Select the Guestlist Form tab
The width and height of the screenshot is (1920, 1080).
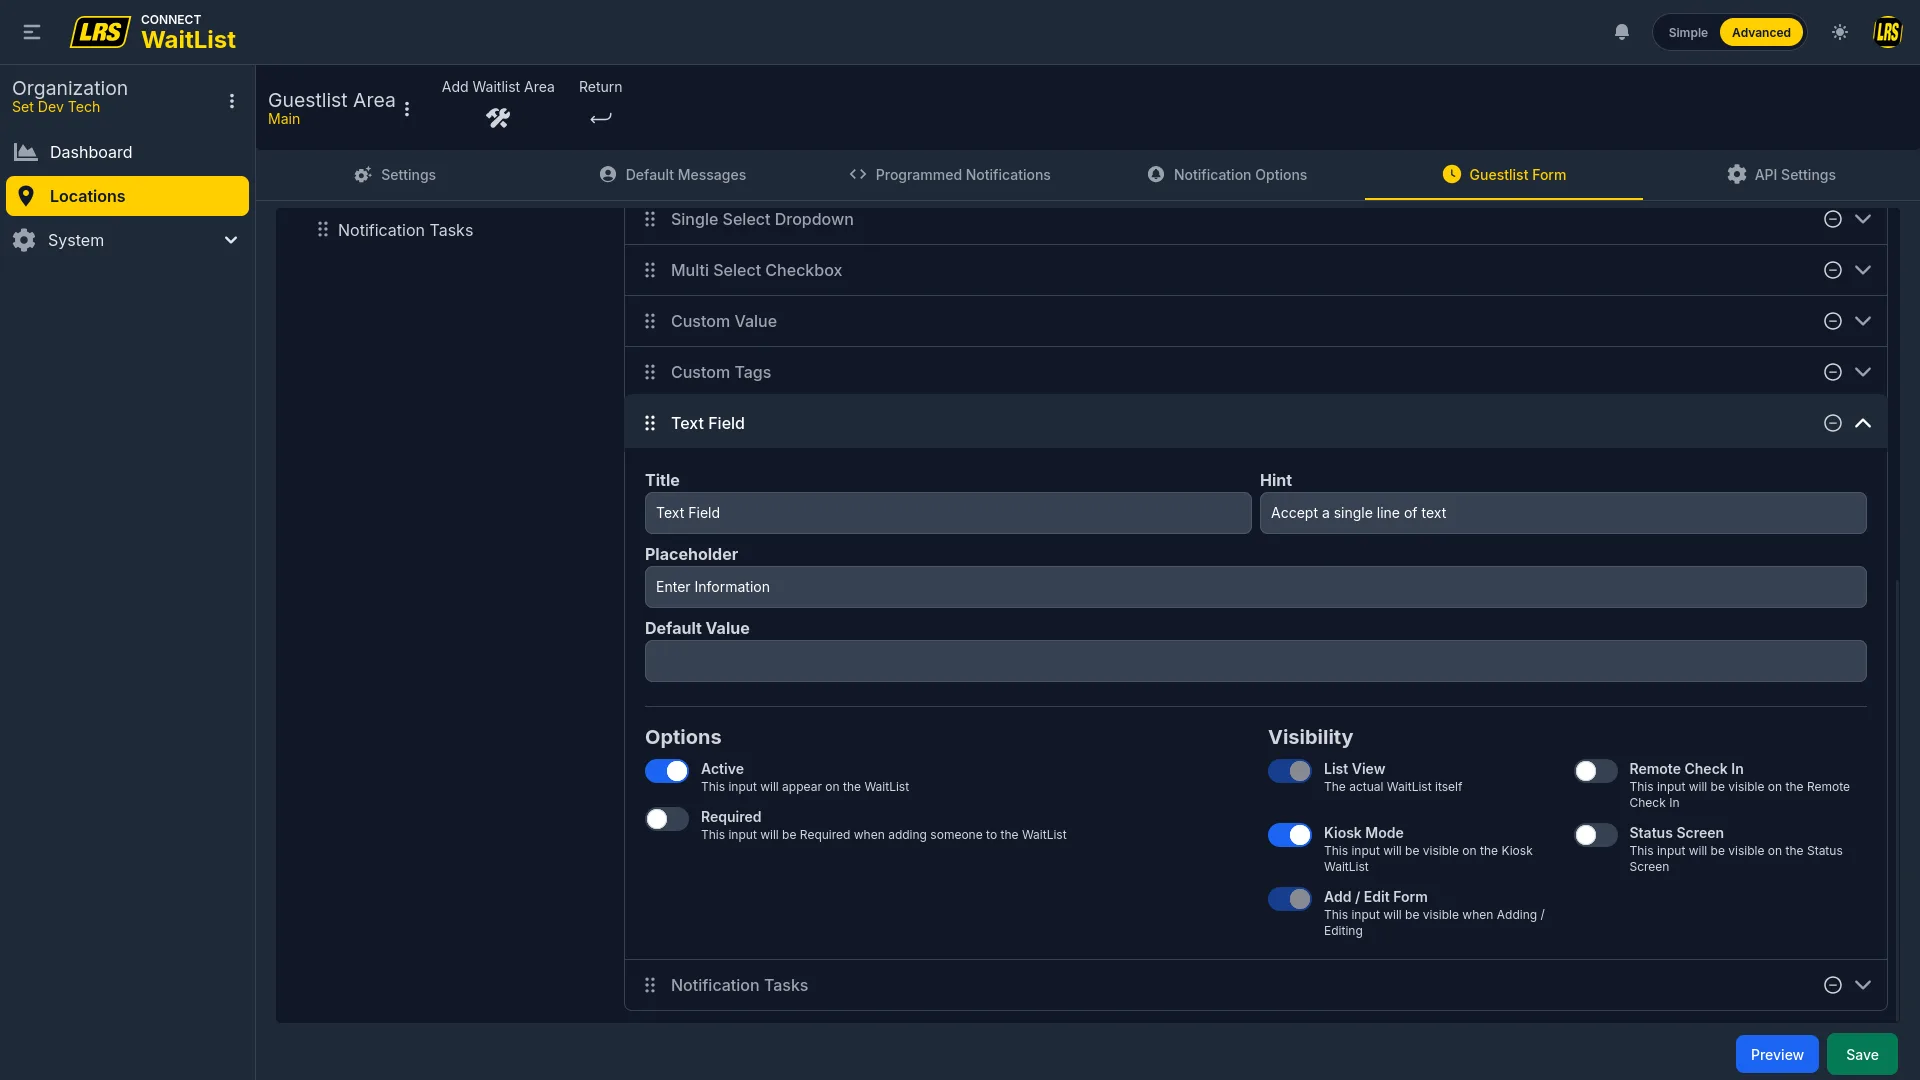[x=1504, y=175]
